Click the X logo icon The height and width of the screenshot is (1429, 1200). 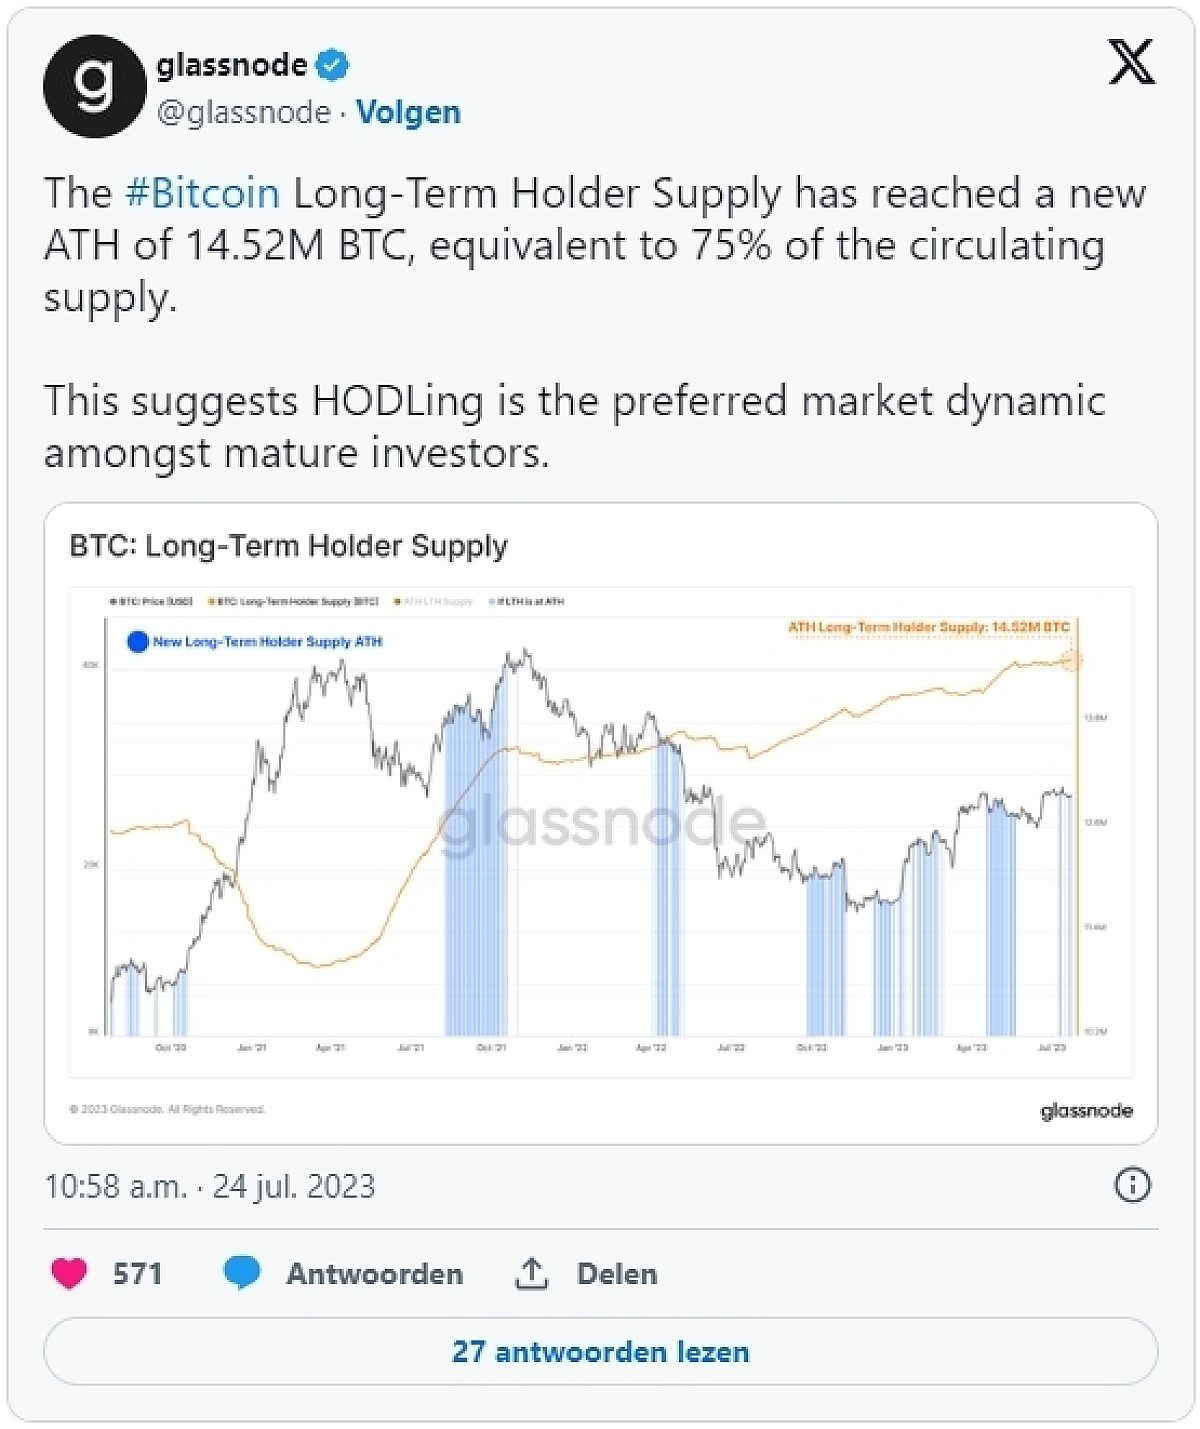click(1132, 62)
